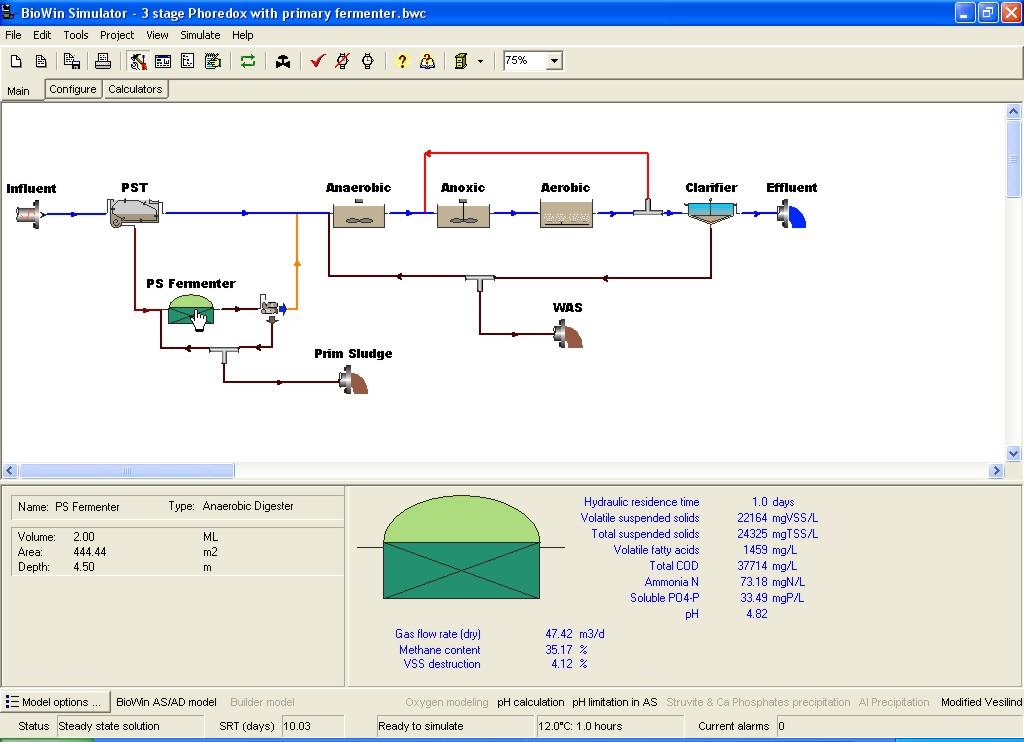Switch to the Calculators tab
This screenshot has height=742, width=1024.
pyautogui.click(x=135, y=89)
